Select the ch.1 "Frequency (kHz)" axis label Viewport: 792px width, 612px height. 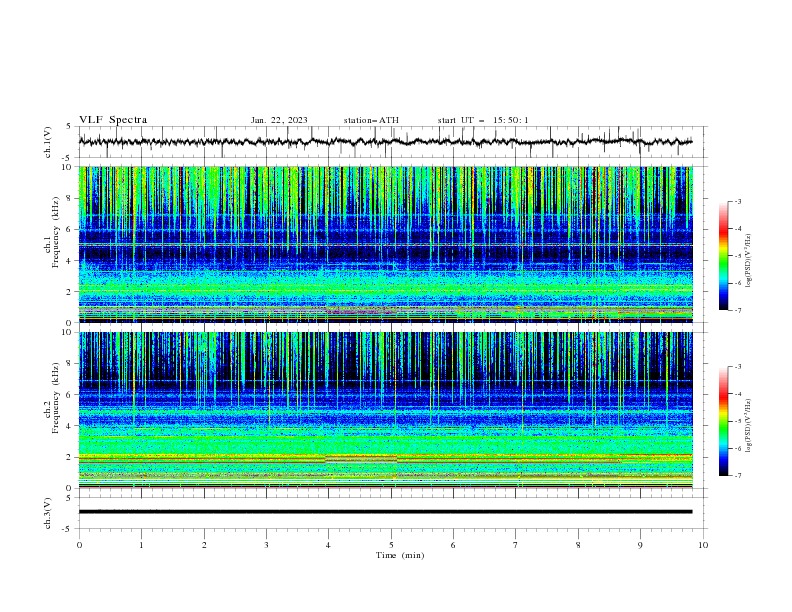[x=55, y=233]
